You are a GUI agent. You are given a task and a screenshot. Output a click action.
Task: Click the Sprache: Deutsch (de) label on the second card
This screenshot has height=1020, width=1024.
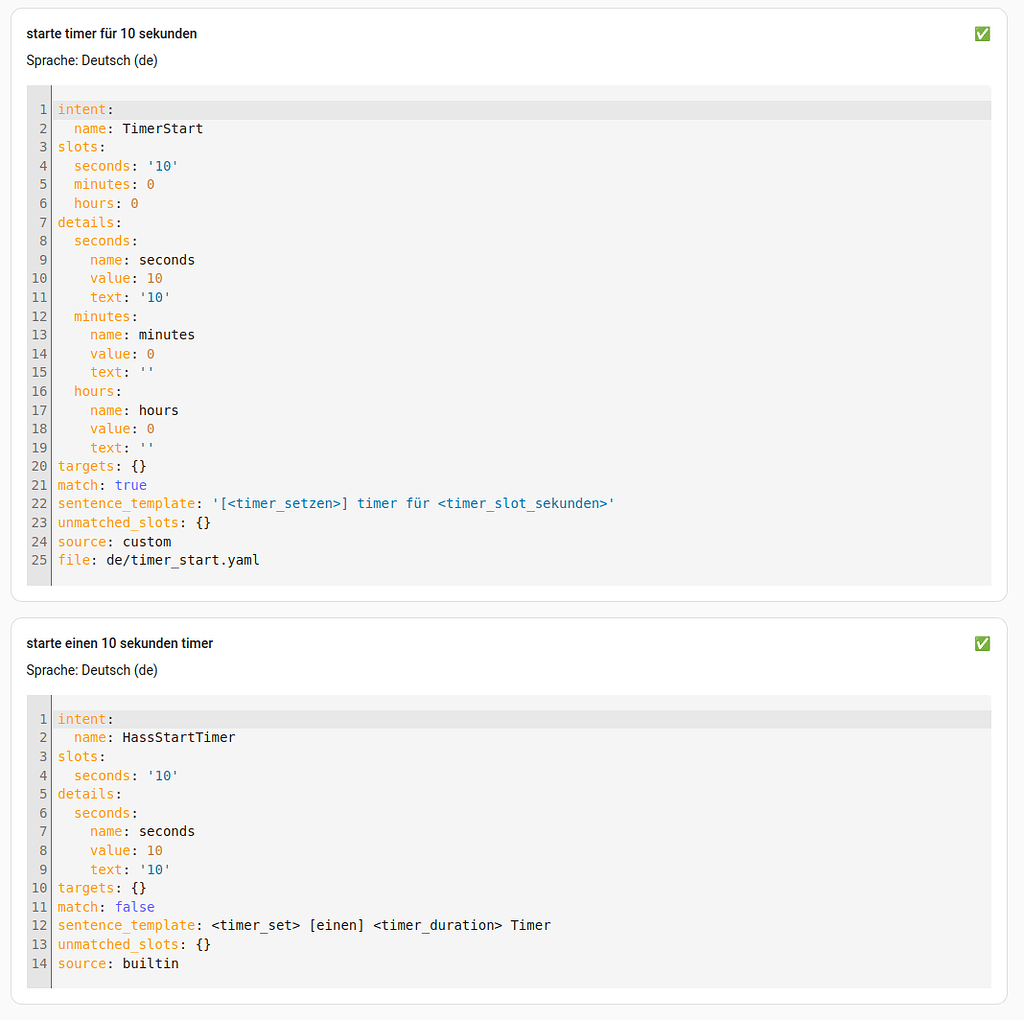(x=91, y=670)
